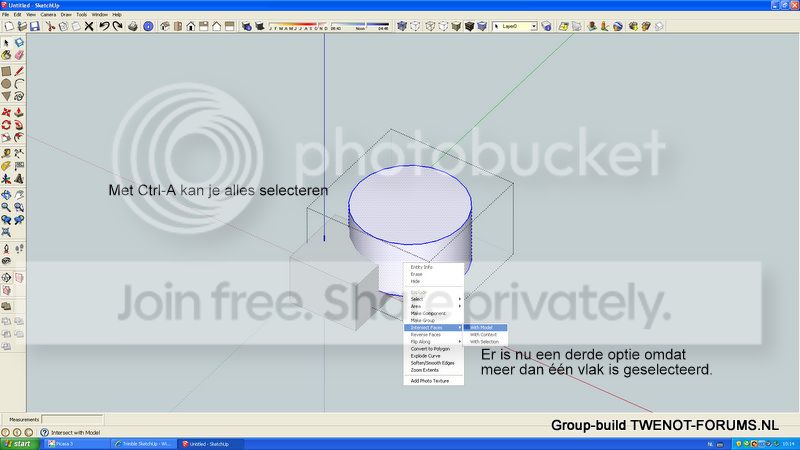Choose Add Photo Texture option

click(434, 381)
